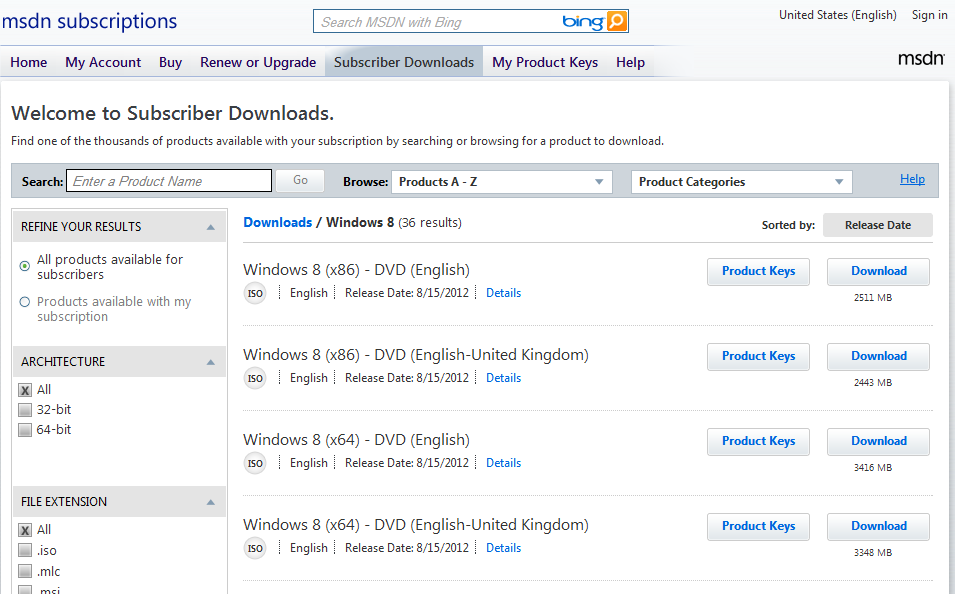The width and height of the screenshot is (955, 594).
Task: Click ISO icon for Windows 8 (x86) DVD (English)
Action: coord(255,294)
